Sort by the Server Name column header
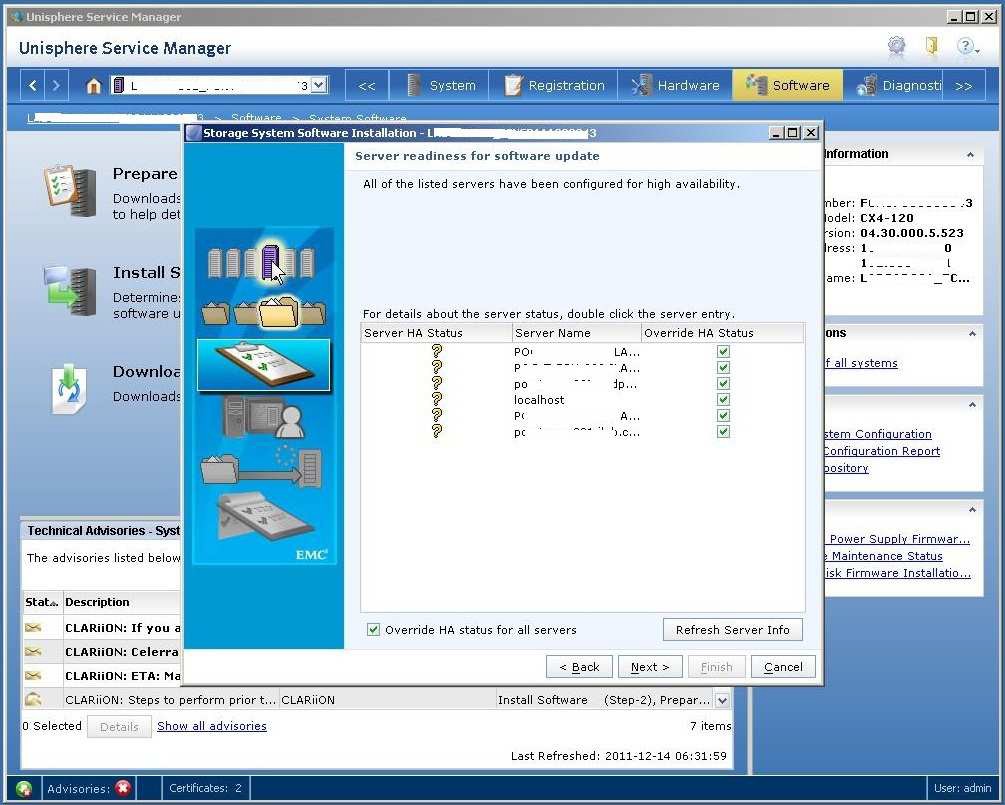The image size is (1005, 805). coord(577,333)
